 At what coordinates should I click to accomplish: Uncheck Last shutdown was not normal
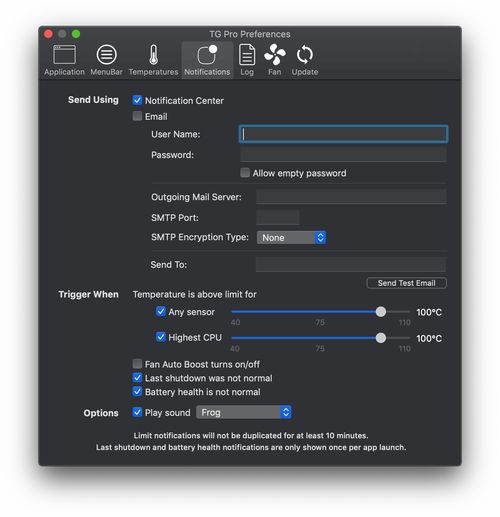(x=137, y=378)
